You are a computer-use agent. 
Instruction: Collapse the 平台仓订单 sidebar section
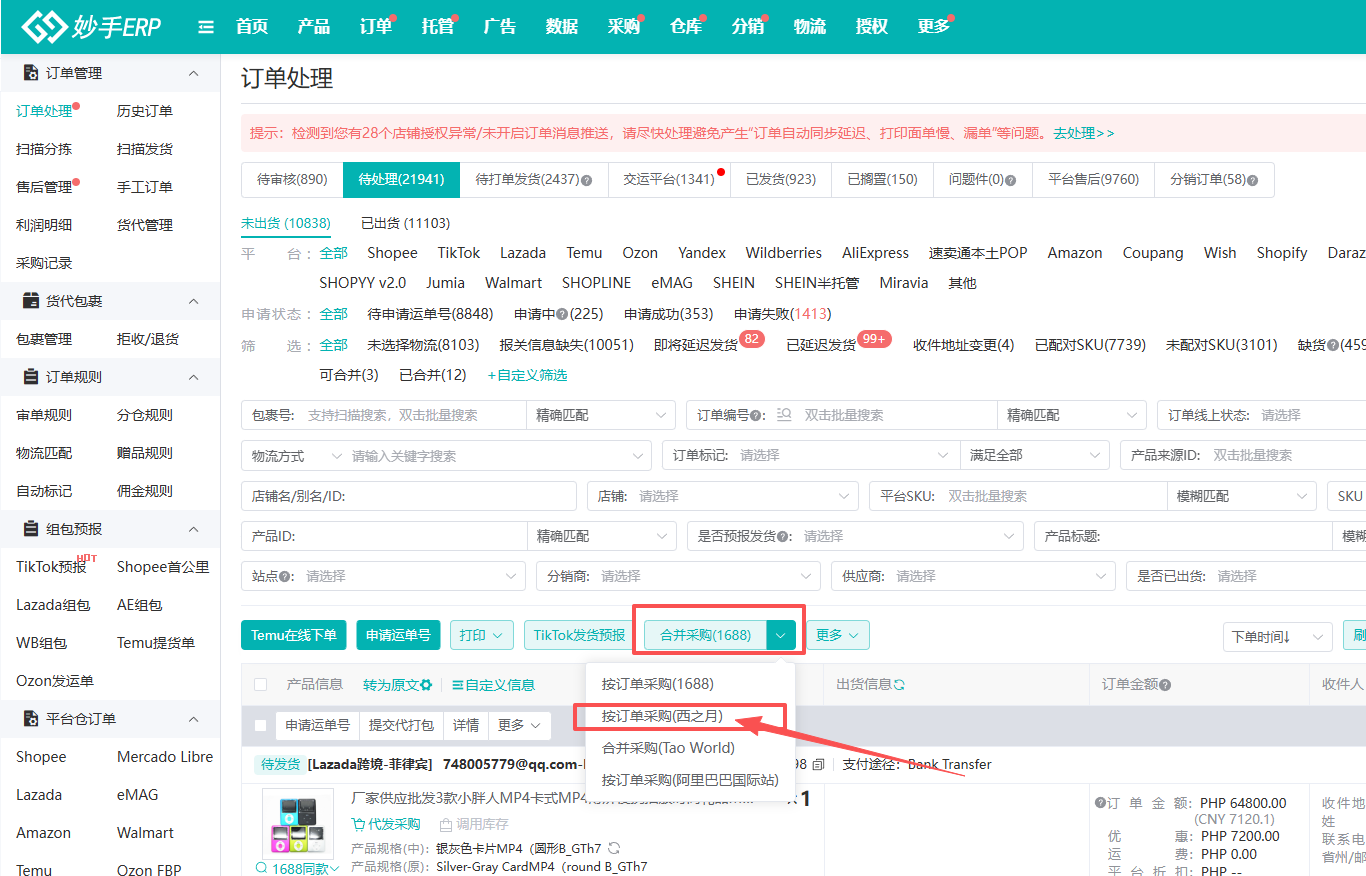tap(194, 719)
